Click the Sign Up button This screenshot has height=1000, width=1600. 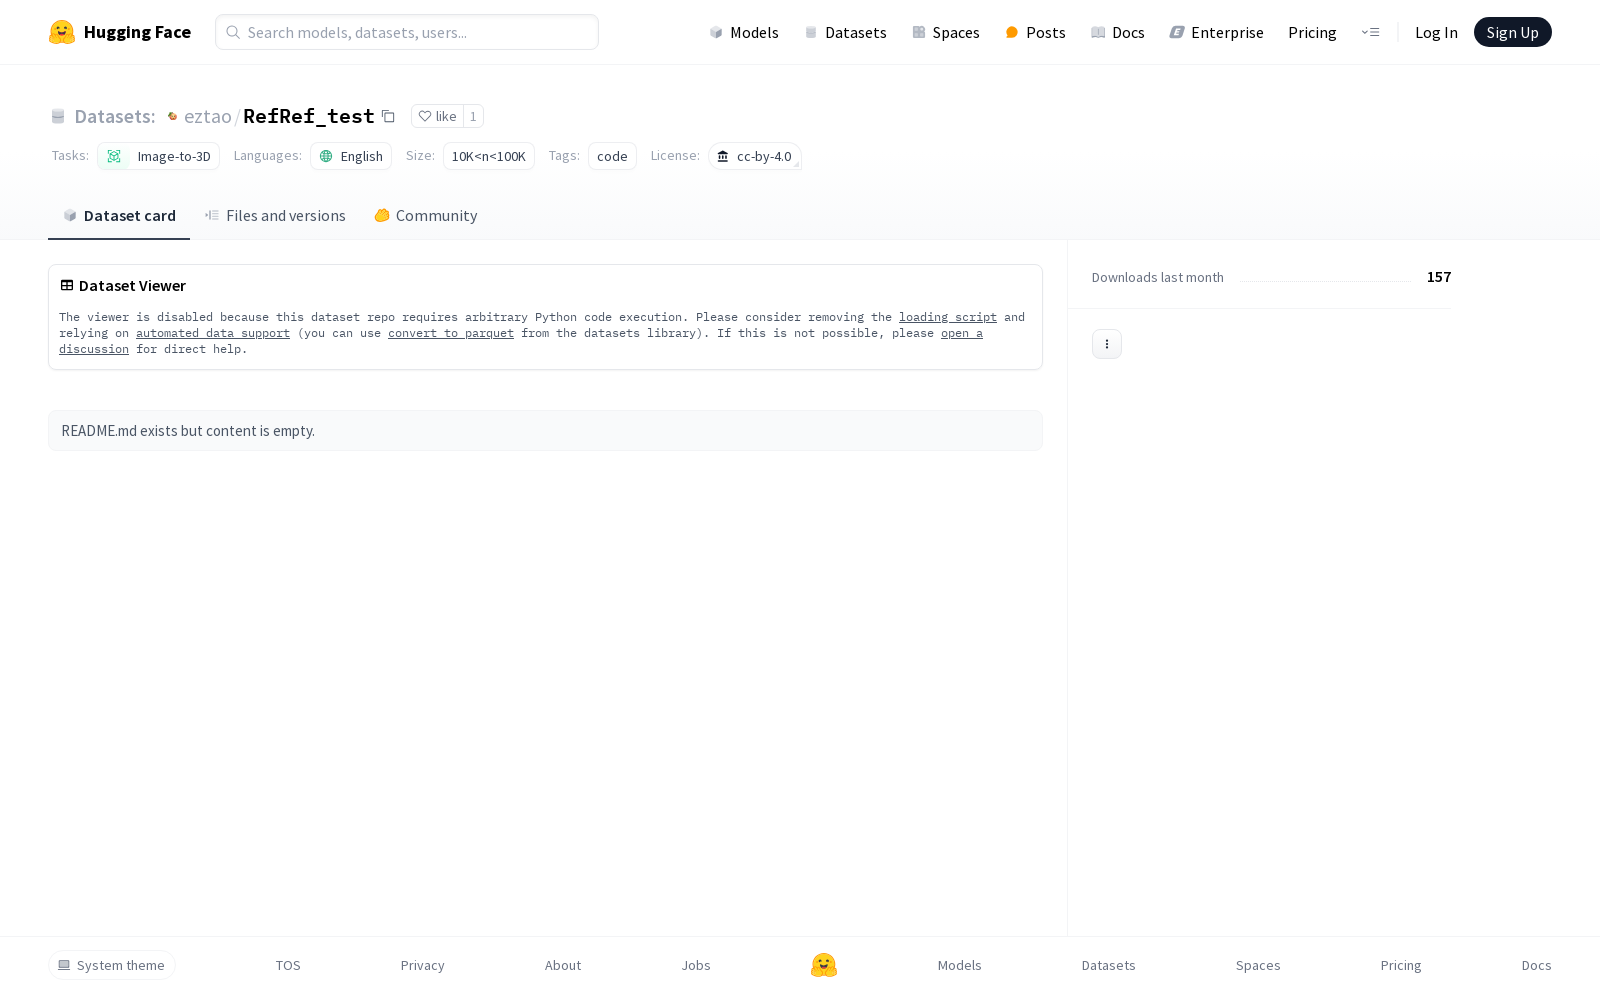pos(1512,32)
